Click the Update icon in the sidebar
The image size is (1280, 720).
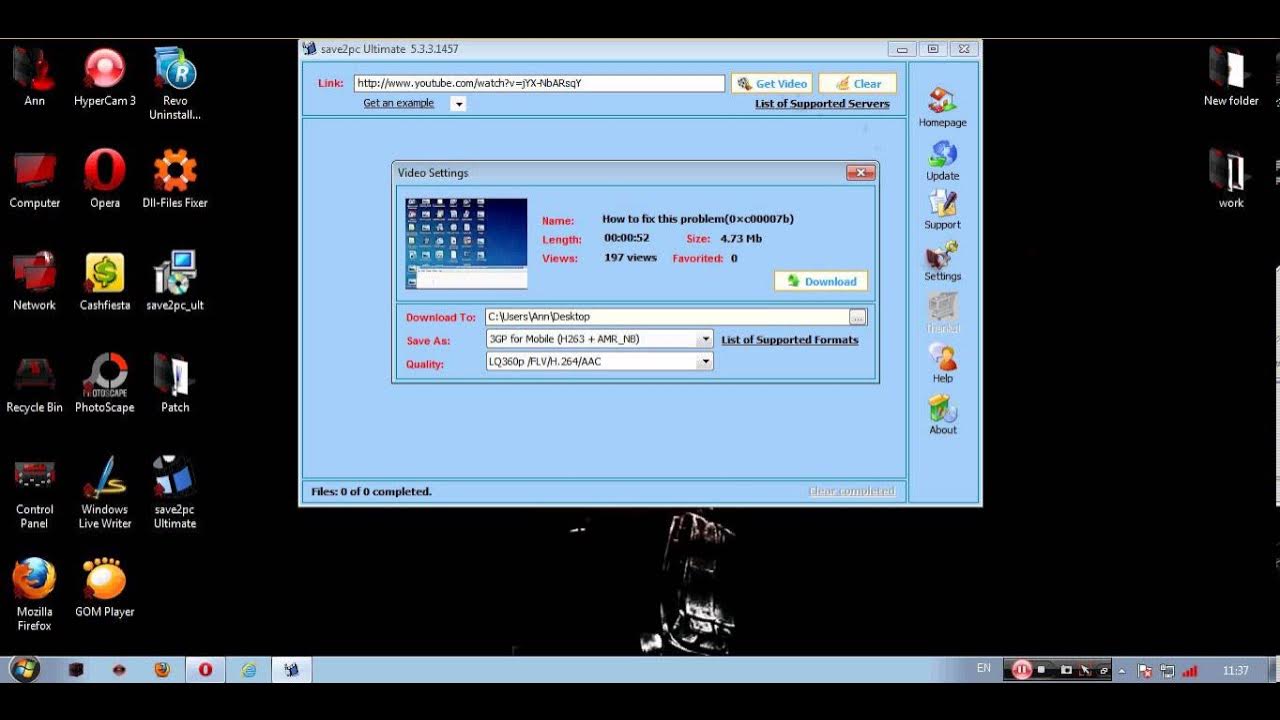[942, 161]
